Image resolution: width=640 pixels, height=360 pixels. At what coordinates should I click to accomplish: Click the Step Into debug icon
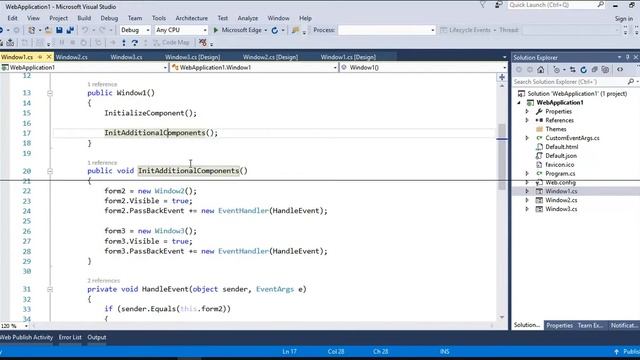[x=124, y=42]
